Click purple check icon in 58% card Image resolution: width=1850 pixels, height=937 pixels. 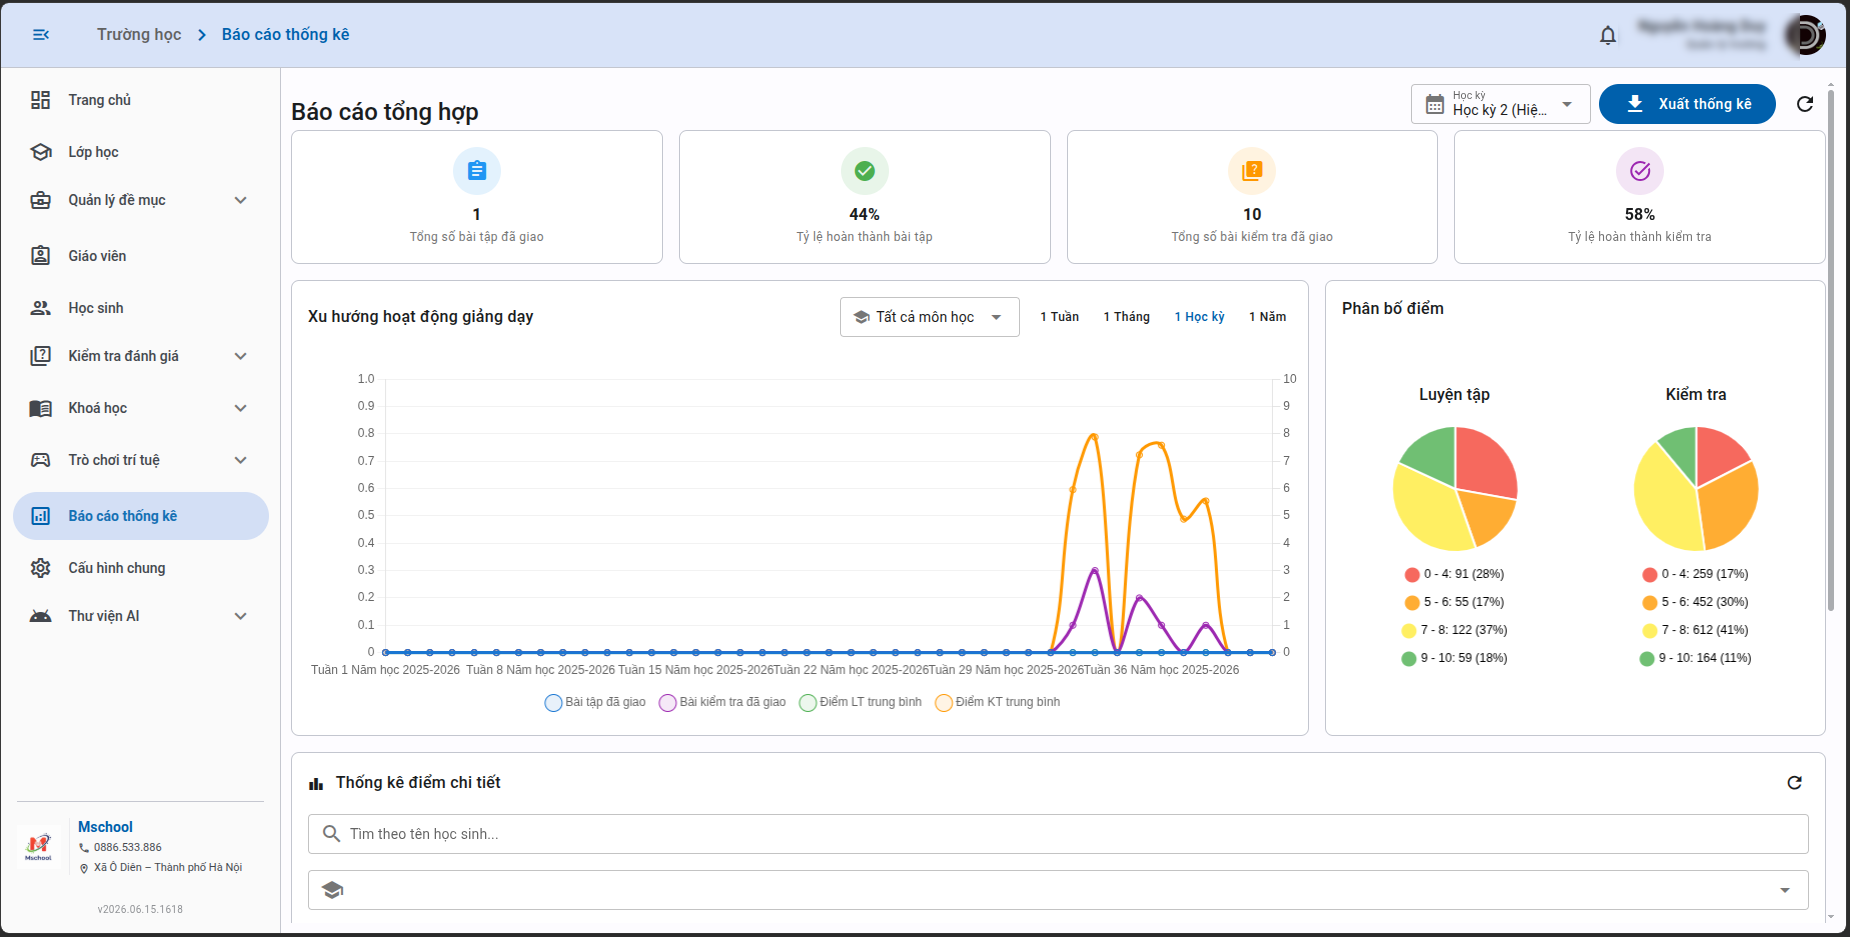click(x=1640, y=171)
